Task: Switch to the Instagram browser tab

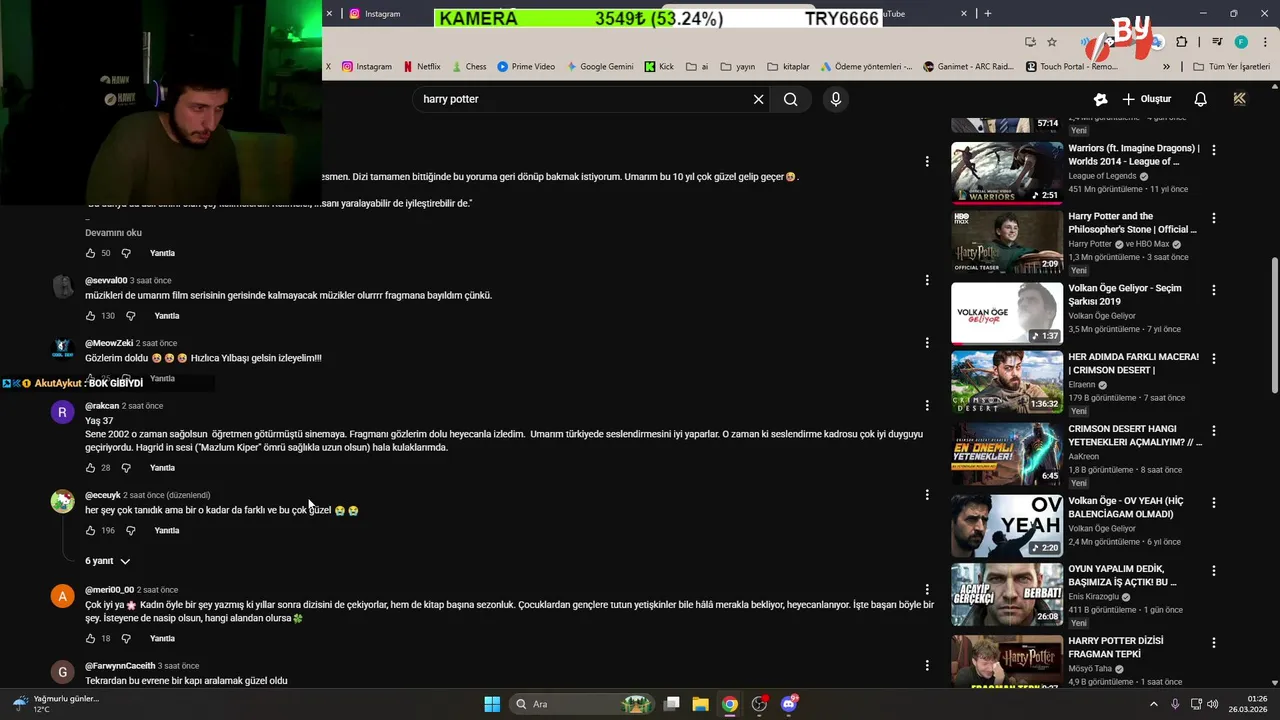Action: (x=382, y=14)
